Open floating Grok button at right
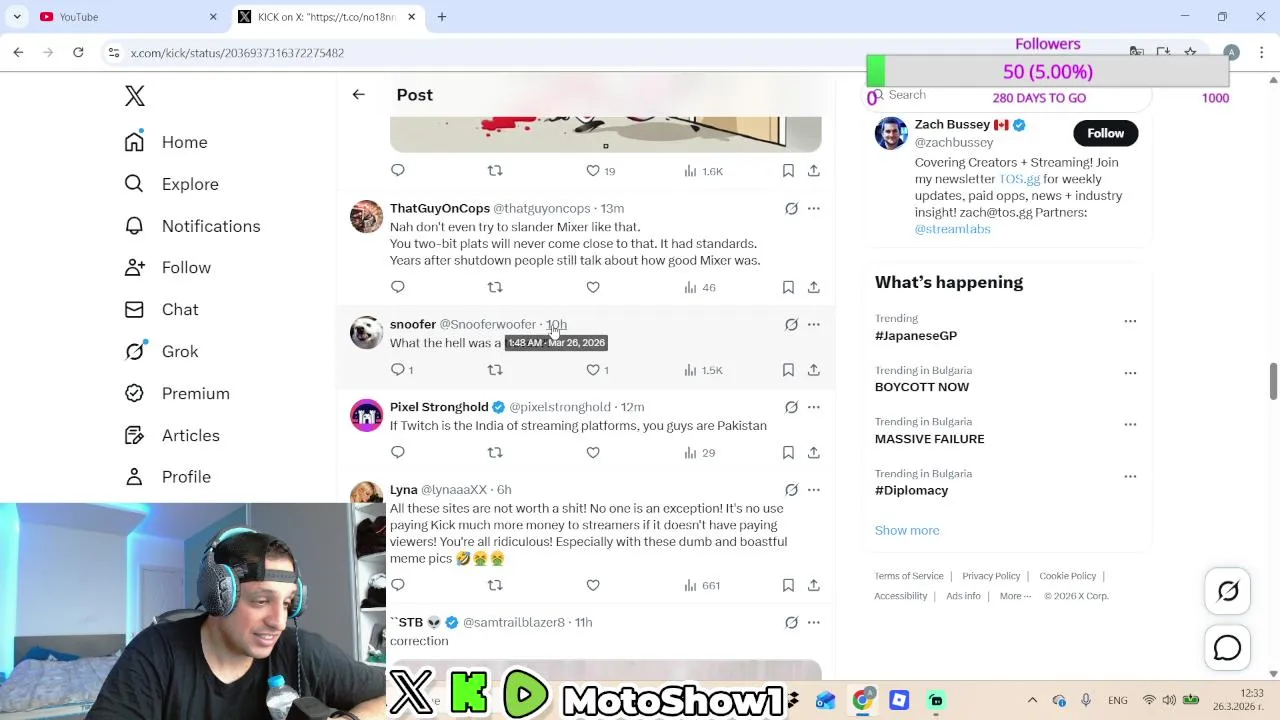 [1228, 592]
